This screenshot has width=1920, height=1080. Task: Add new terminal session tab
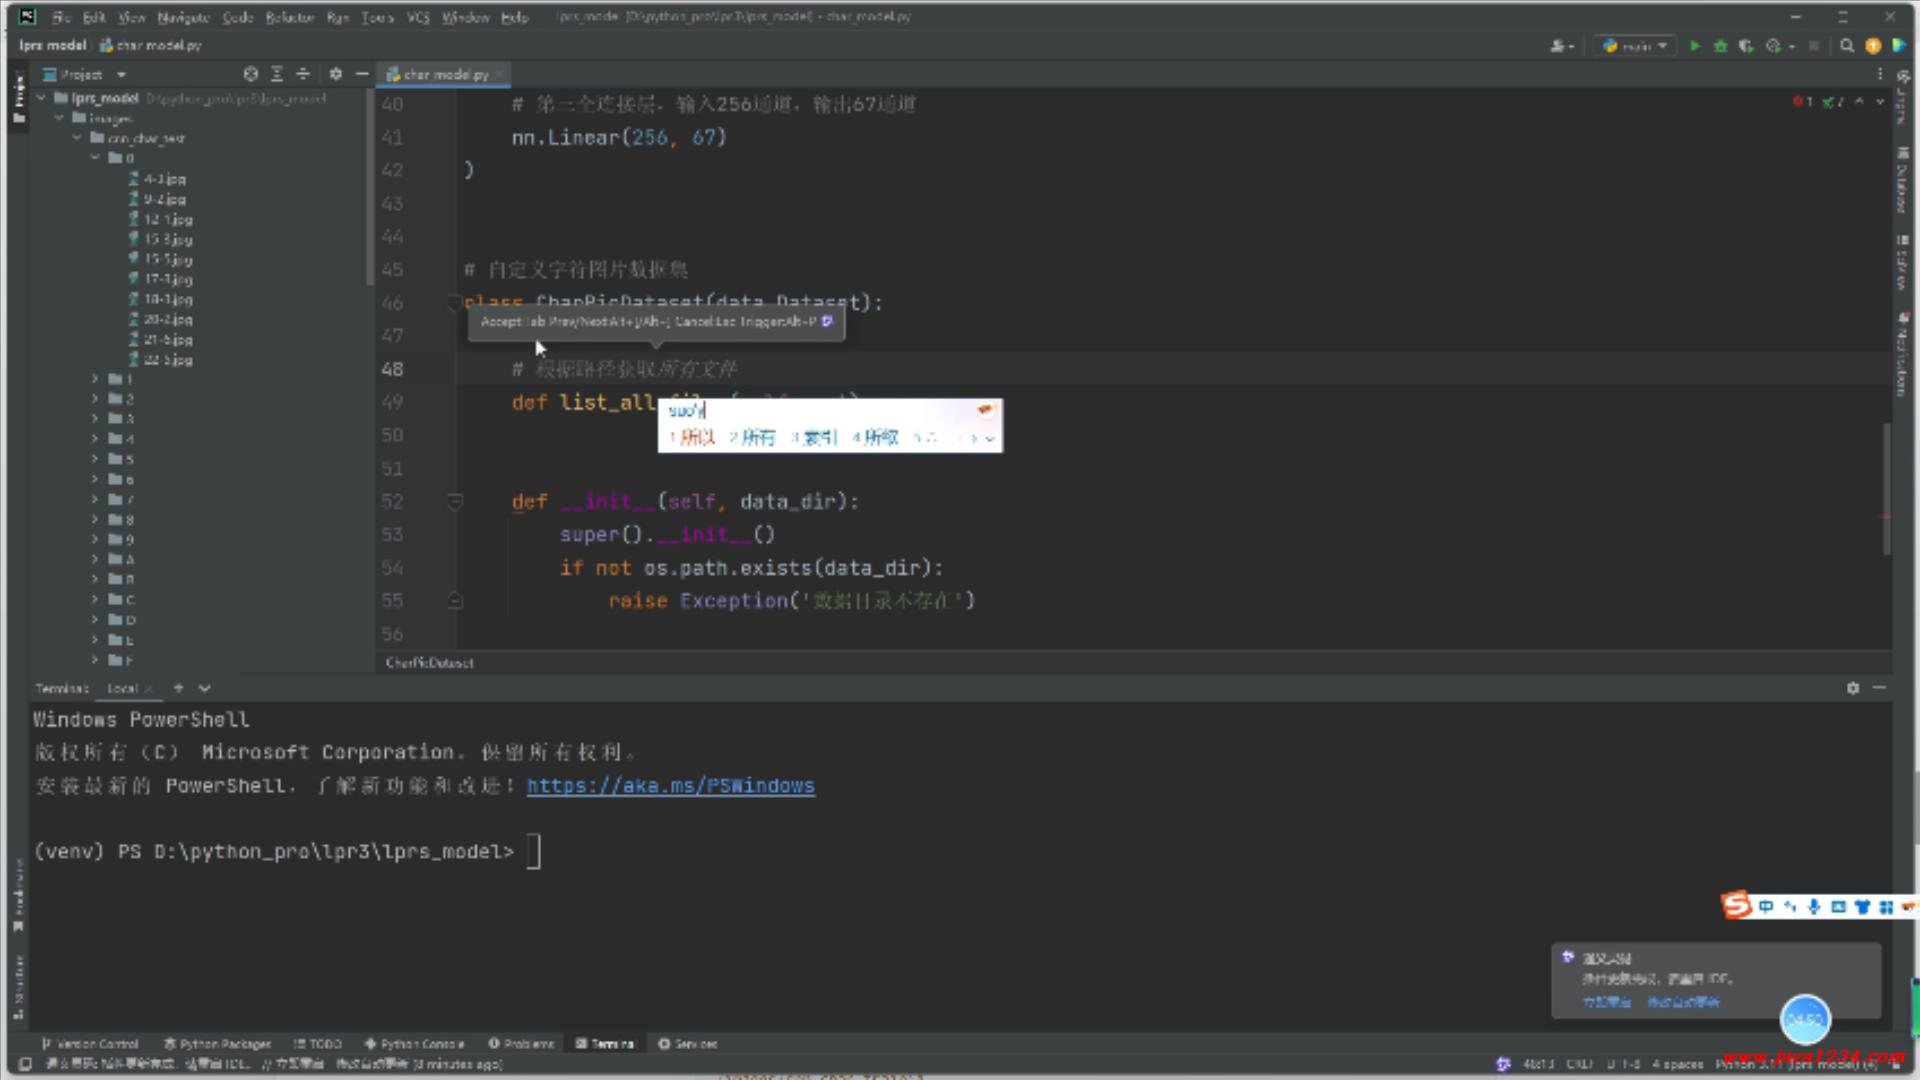(x=178, y=688)
